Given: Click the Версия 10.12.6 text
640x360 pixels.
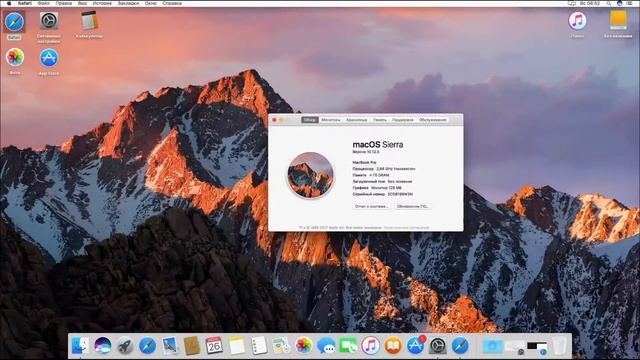Looking at the screenshot, I should pyautogui.click(x=366, y=152).
